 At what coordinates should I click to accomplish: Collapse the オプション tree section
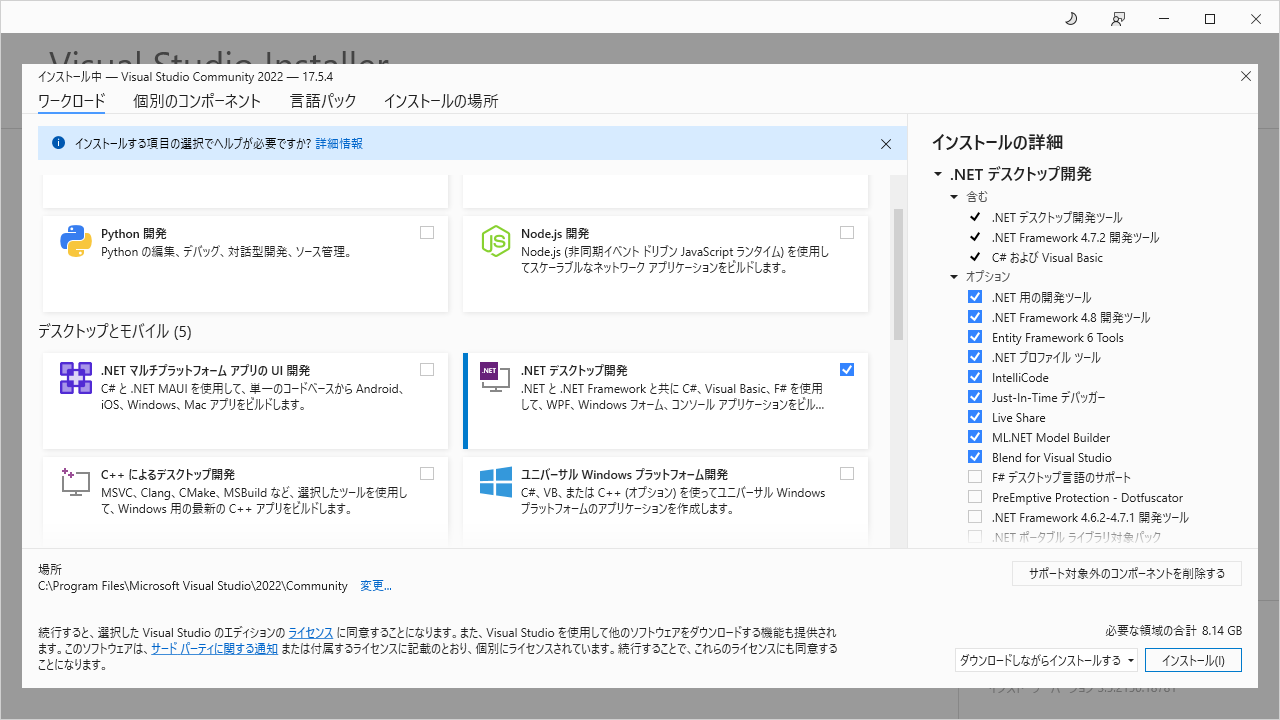(954, 277)
